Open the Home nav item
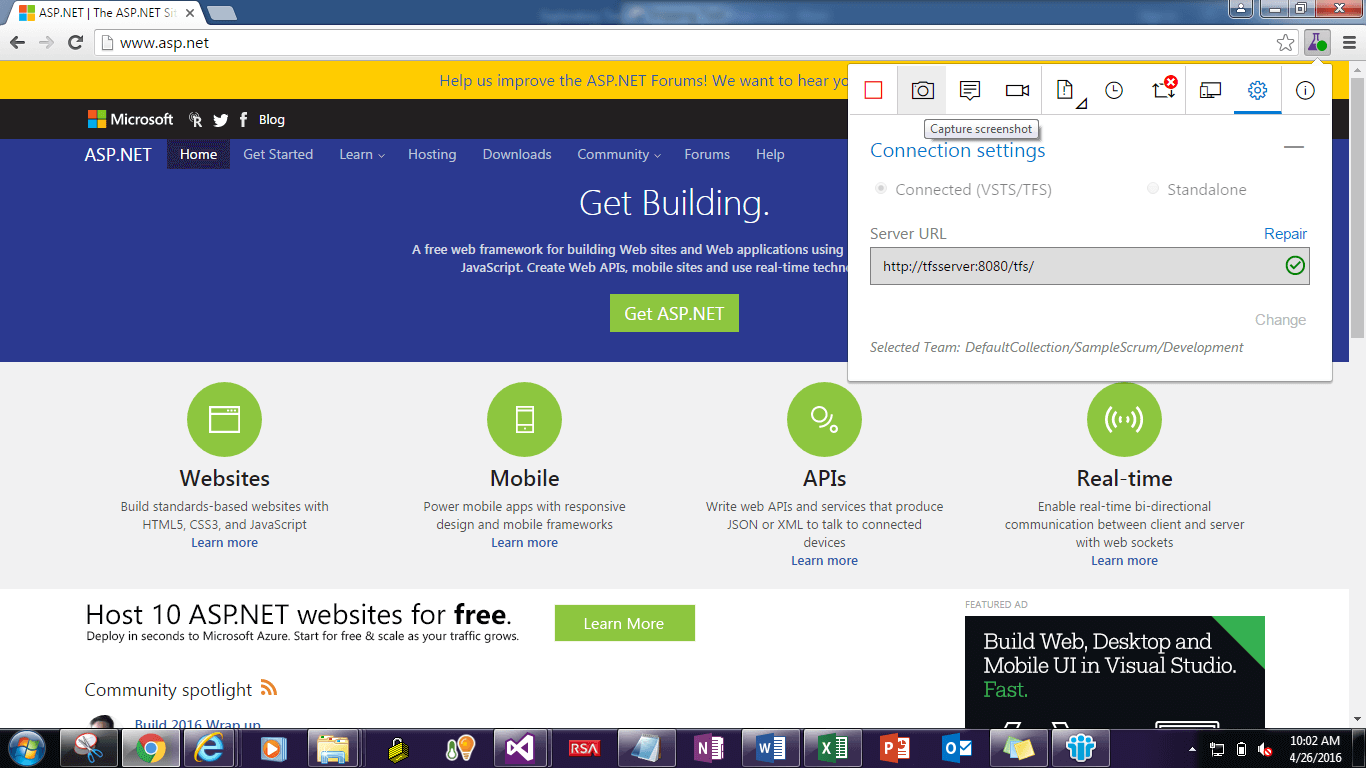 coord(198,154)
